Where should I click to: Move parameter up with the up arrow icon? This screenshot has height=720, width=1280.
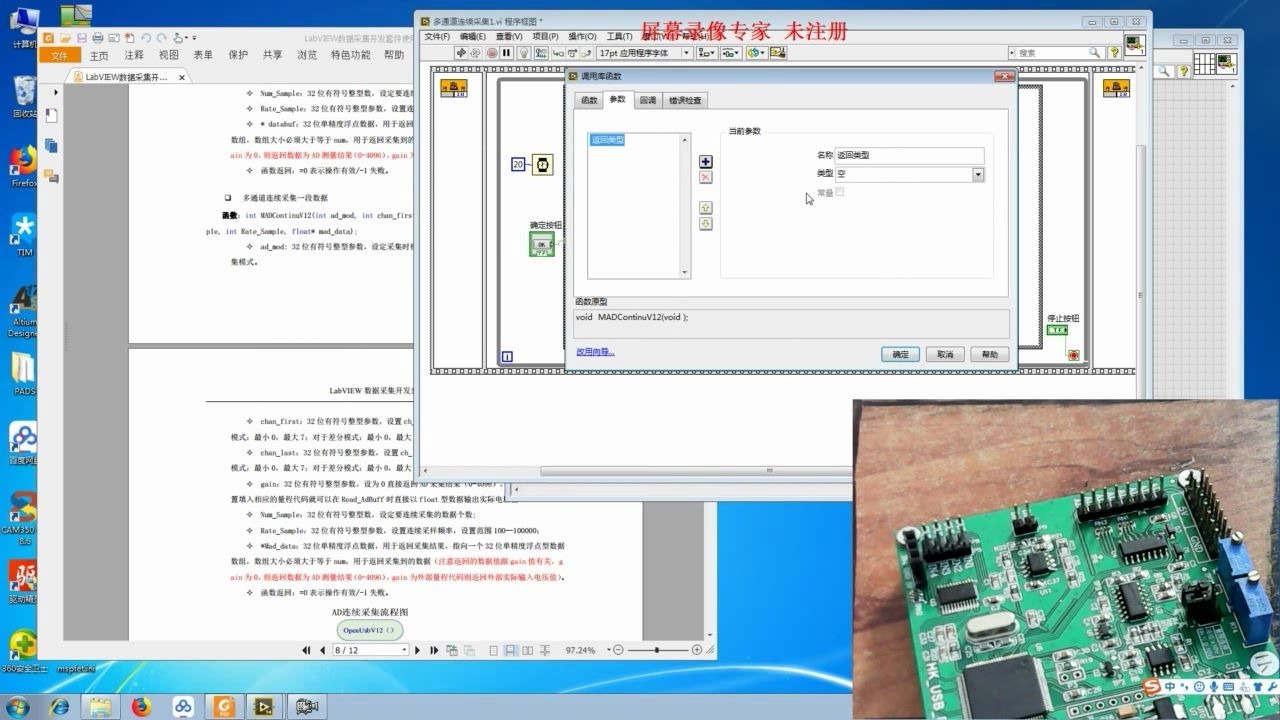(706, 208)
